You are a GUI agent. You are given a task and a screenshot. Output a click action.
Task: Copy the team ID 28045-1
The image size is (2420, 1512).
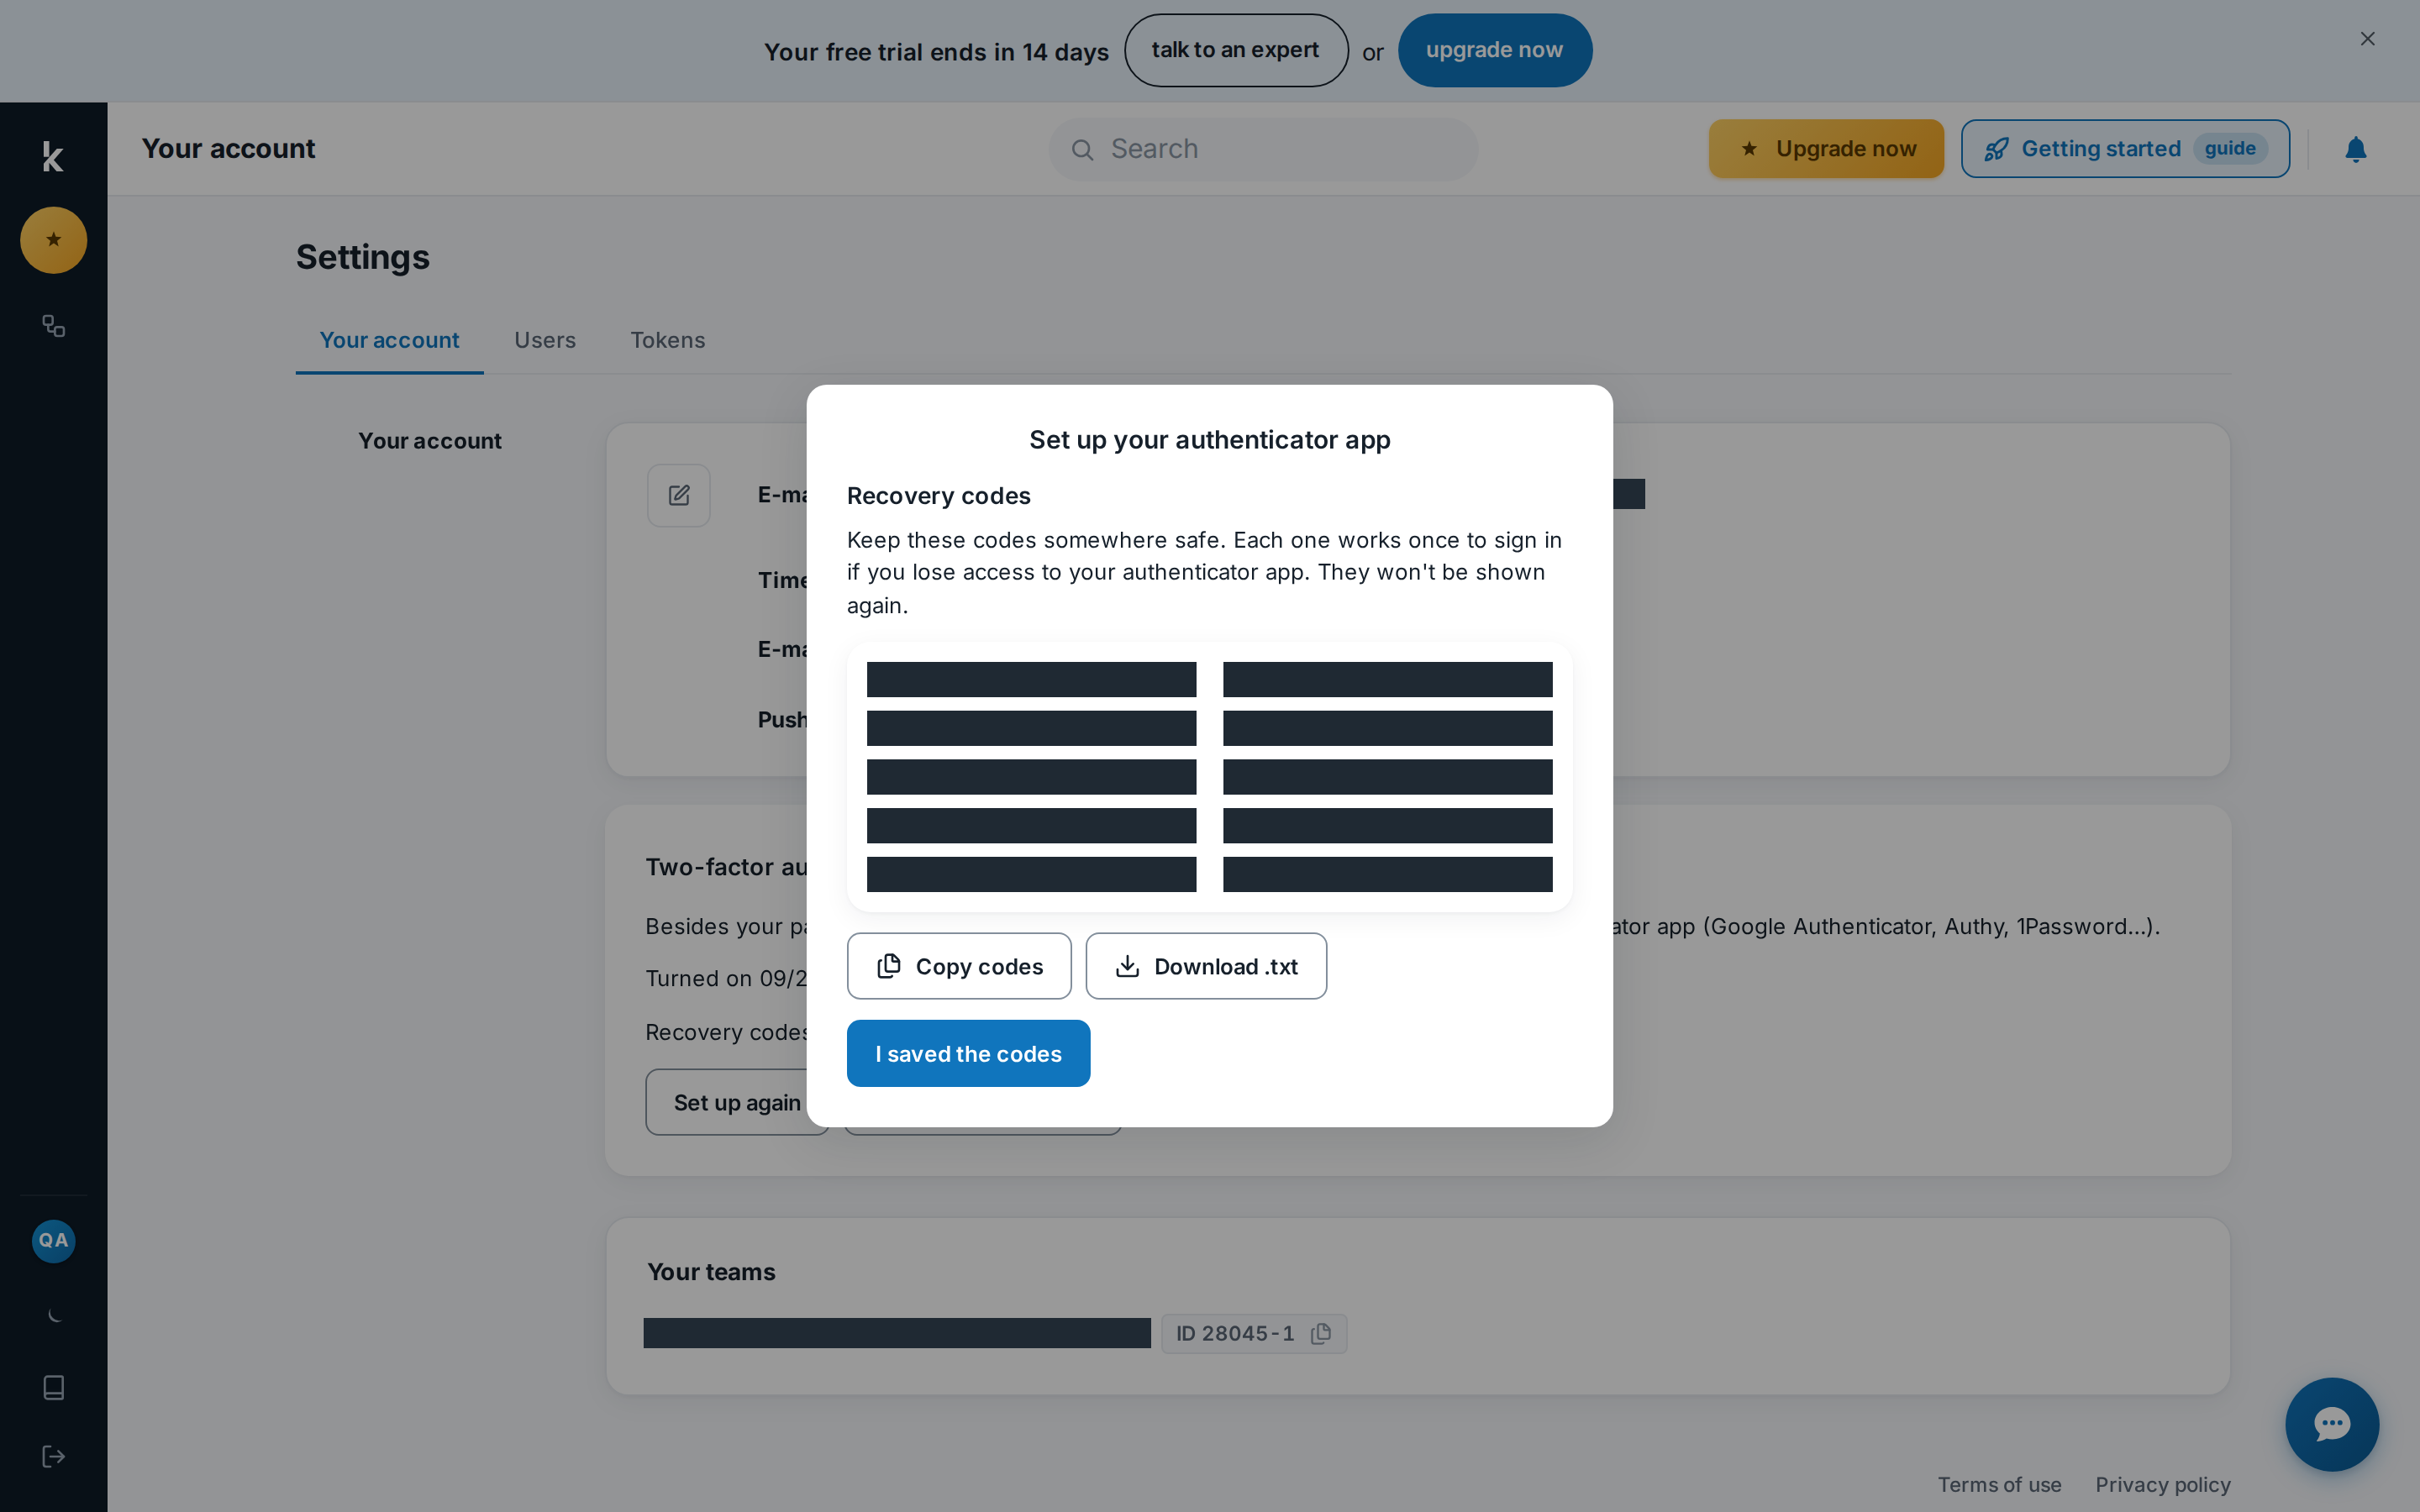click(x=1321, y=1333)
